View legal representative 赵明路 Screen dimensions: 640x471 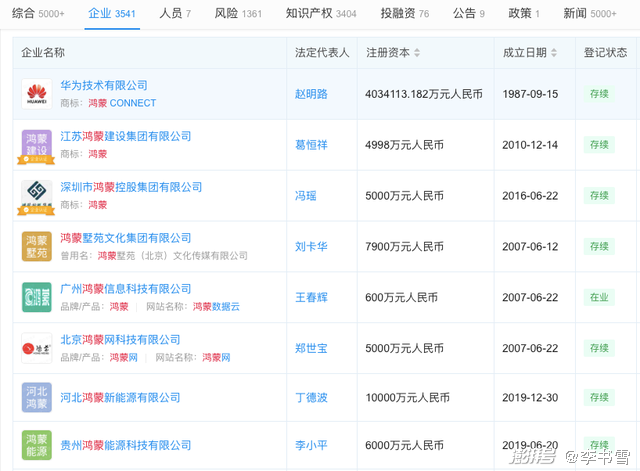pyautogui.click(x=311, y=94)
